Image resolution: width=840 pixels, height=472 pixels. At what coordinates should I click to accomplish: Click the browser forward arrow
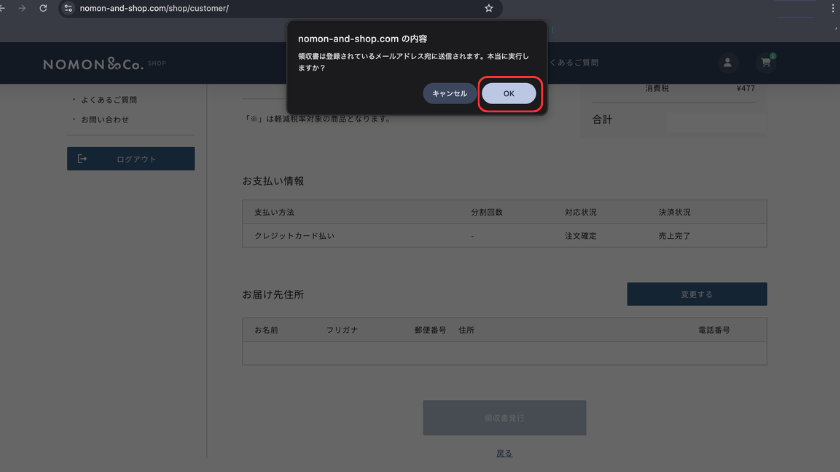[x=22, y=8]
